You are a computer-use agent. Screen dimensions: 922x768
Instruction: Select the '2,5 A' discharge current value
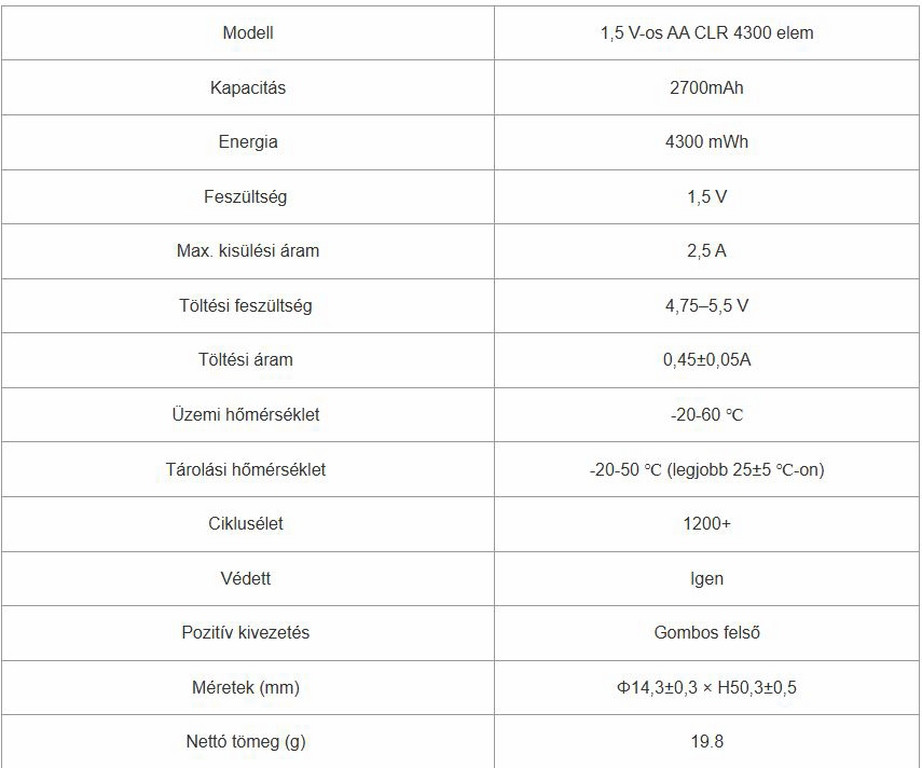pos(706,251)
